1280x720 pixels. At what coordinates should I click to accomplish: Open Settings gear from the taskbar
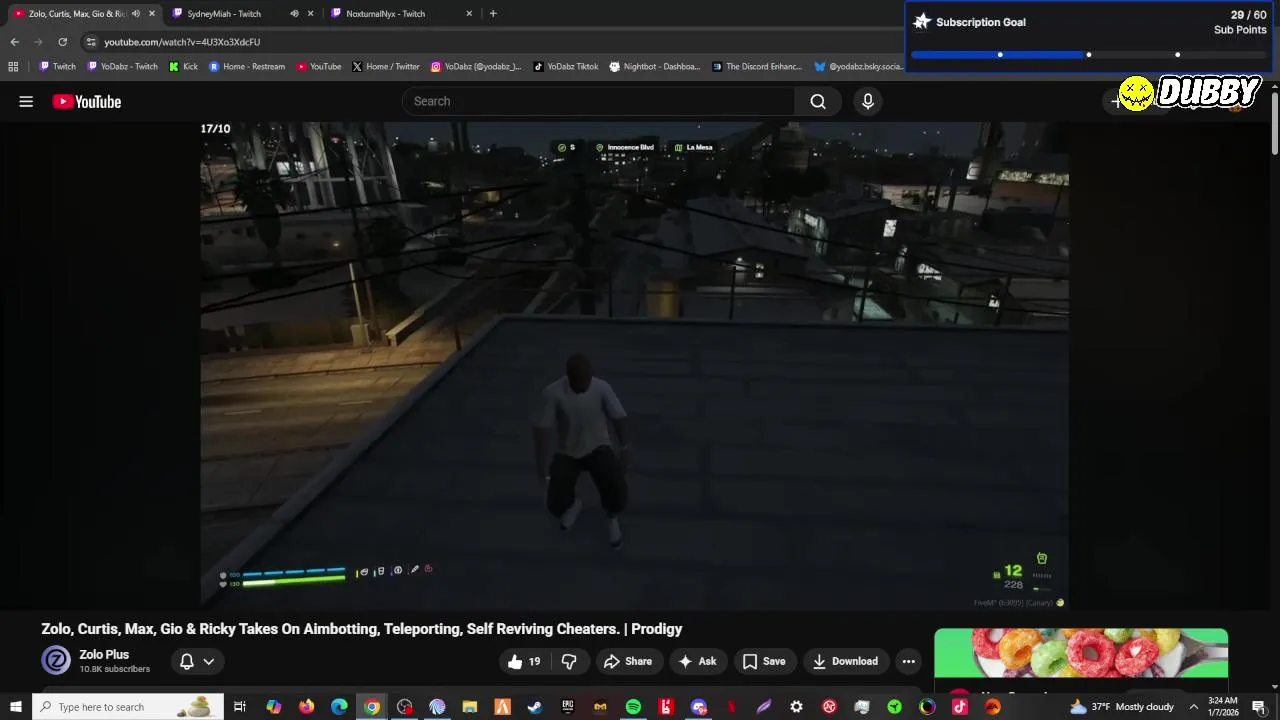coord(796,707)
